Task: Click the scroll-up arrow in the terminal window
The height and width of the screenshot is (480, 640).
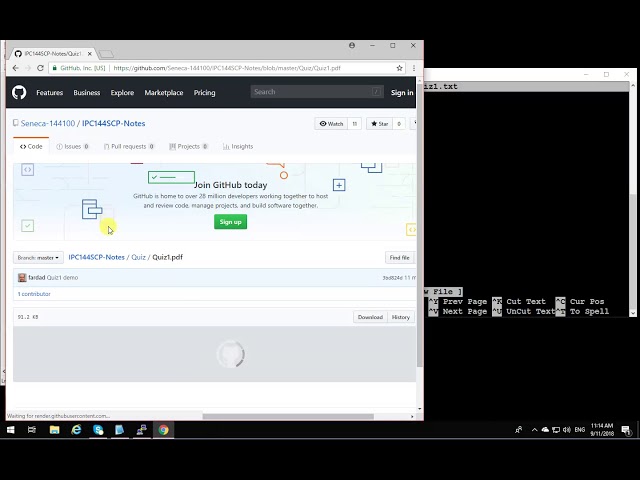Action: point(633,85)
